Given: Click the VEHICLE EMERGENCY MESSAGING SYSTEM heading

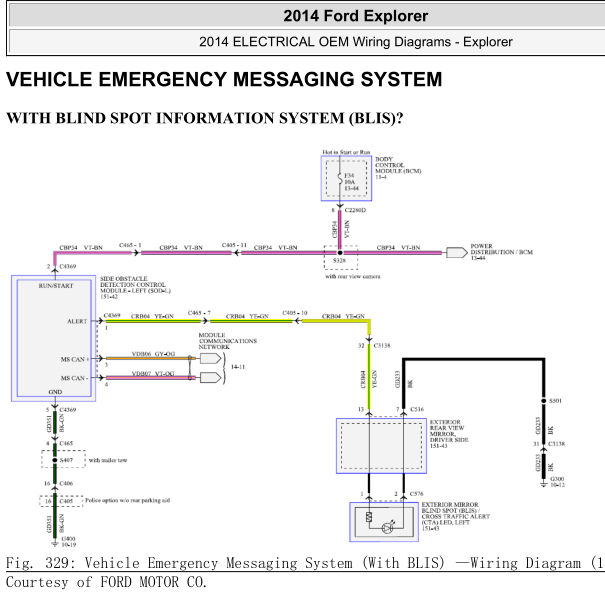Looking at the screenshot, I should [224, 79].
